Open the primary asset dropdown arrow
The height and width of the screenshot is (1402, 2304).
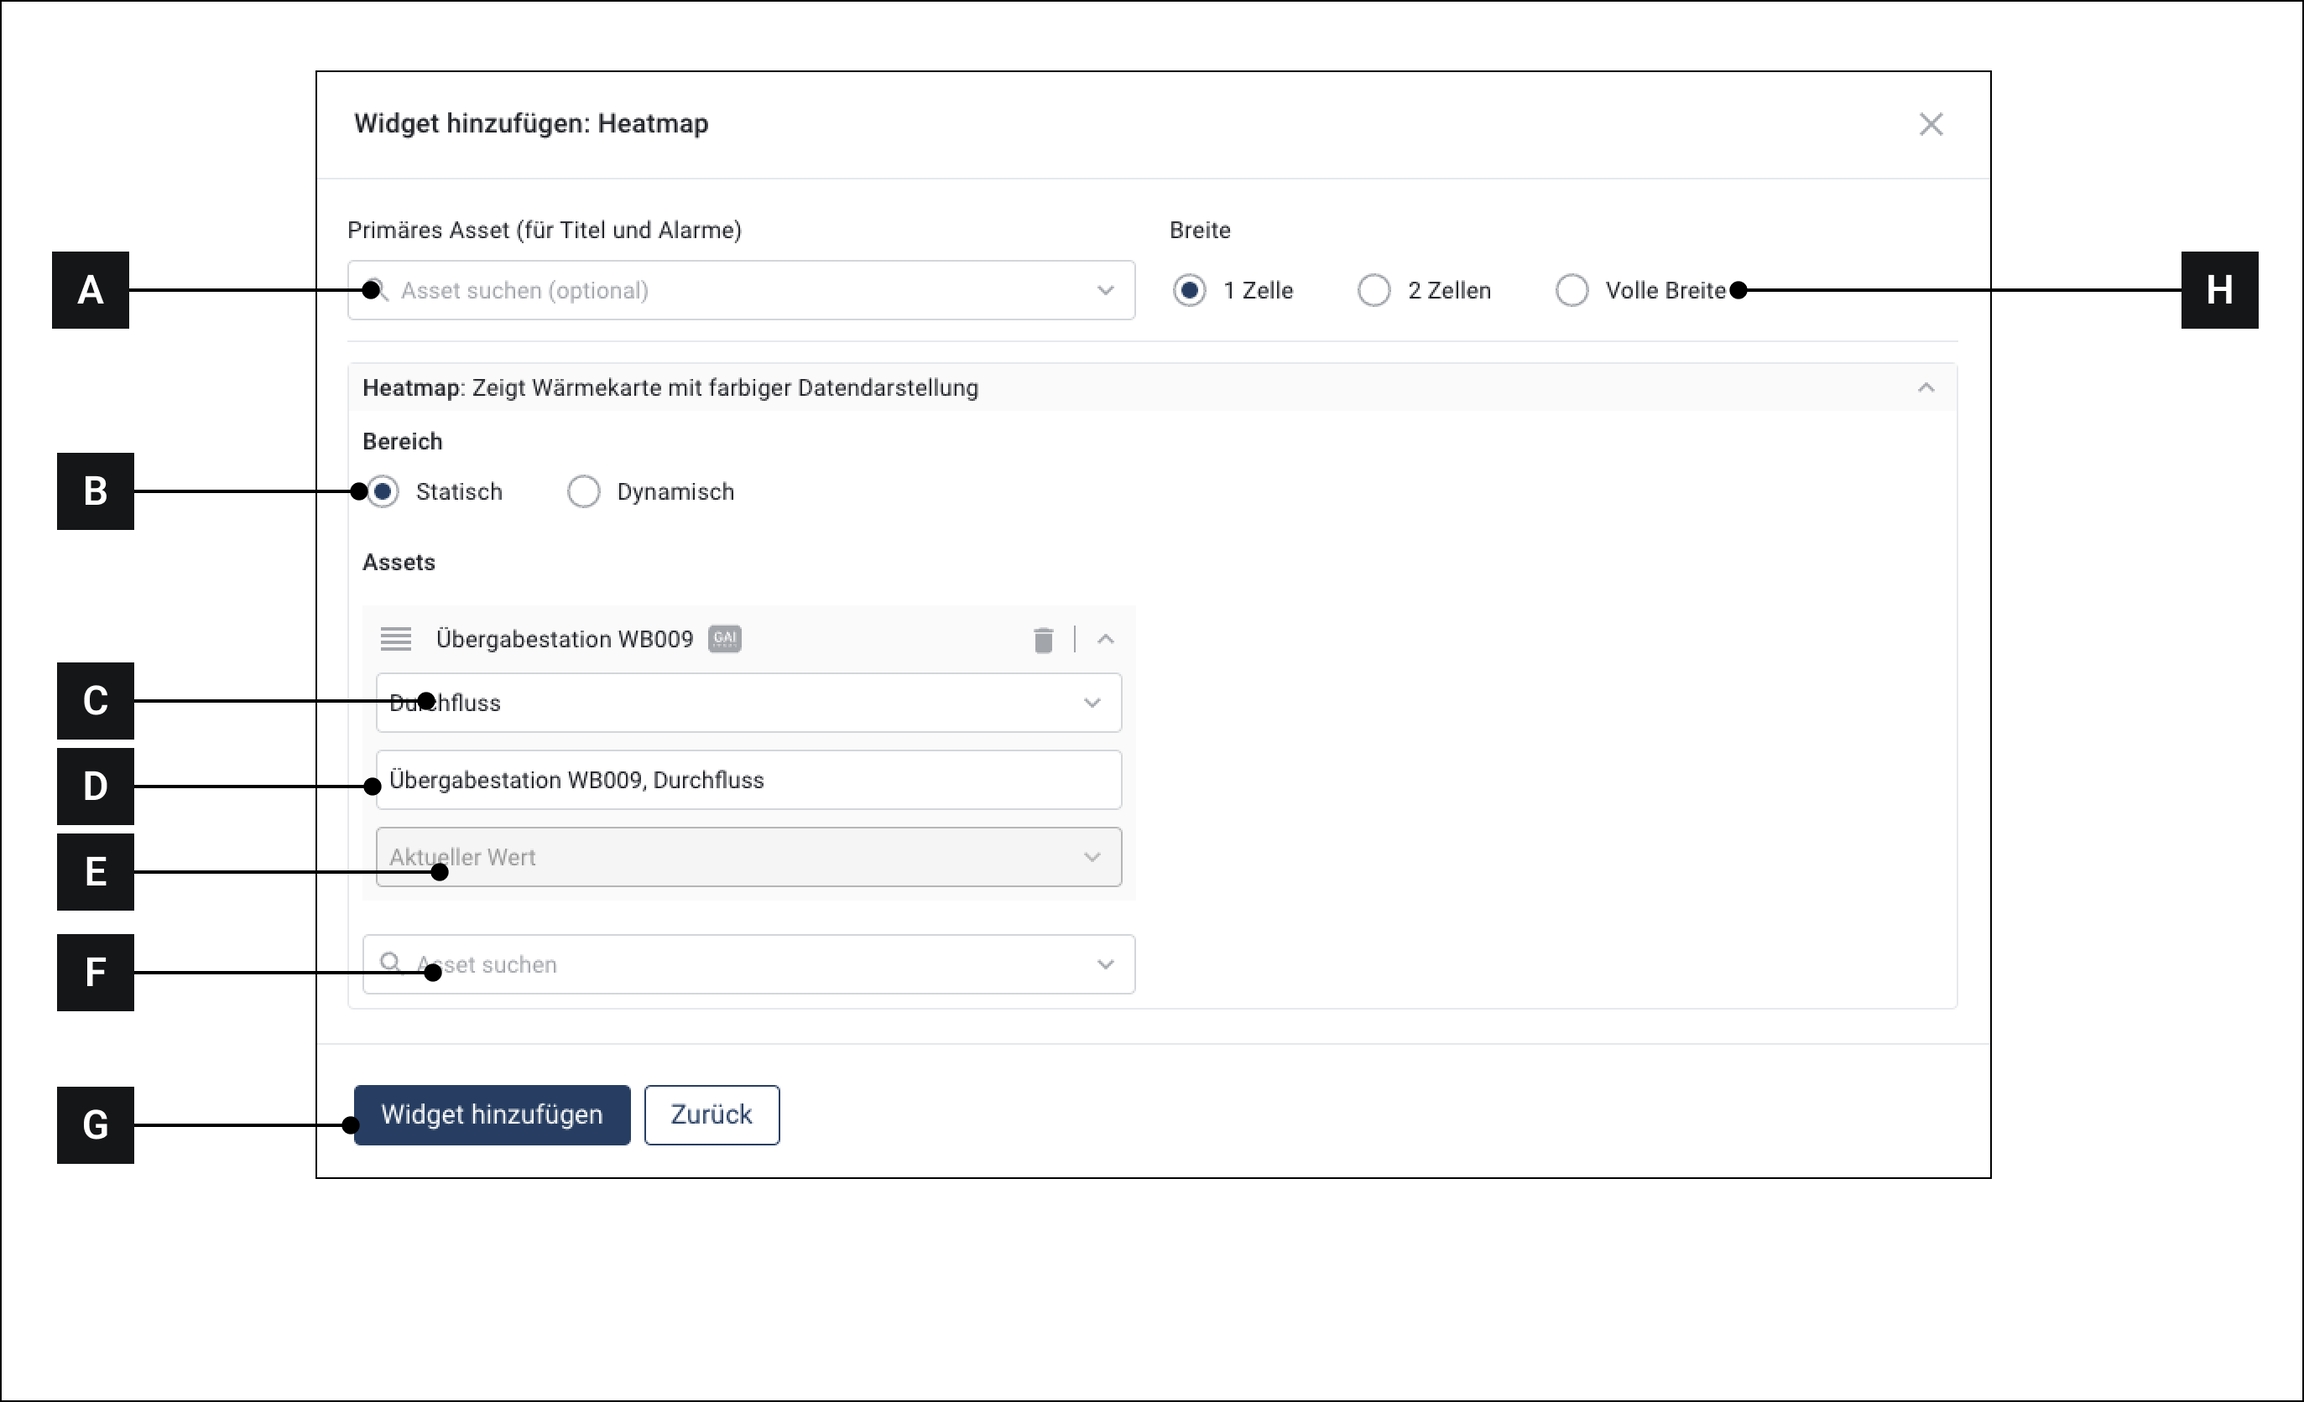[1105, 291]
